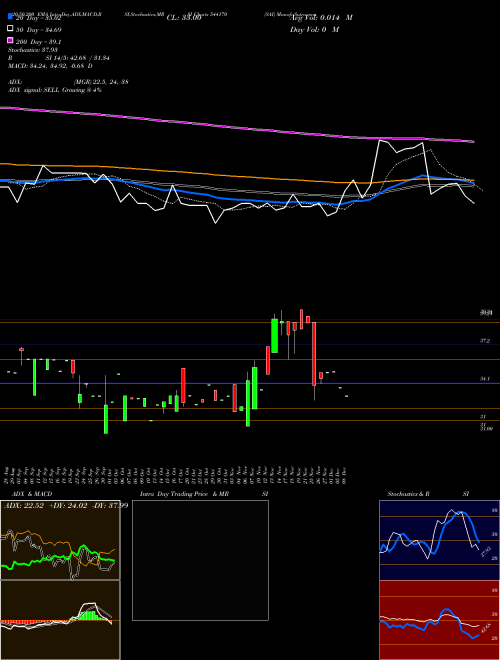This screenshot has width=500, height=660.
Task: Open the ADX indicator chart panel
Action: [x=60, y=540]
